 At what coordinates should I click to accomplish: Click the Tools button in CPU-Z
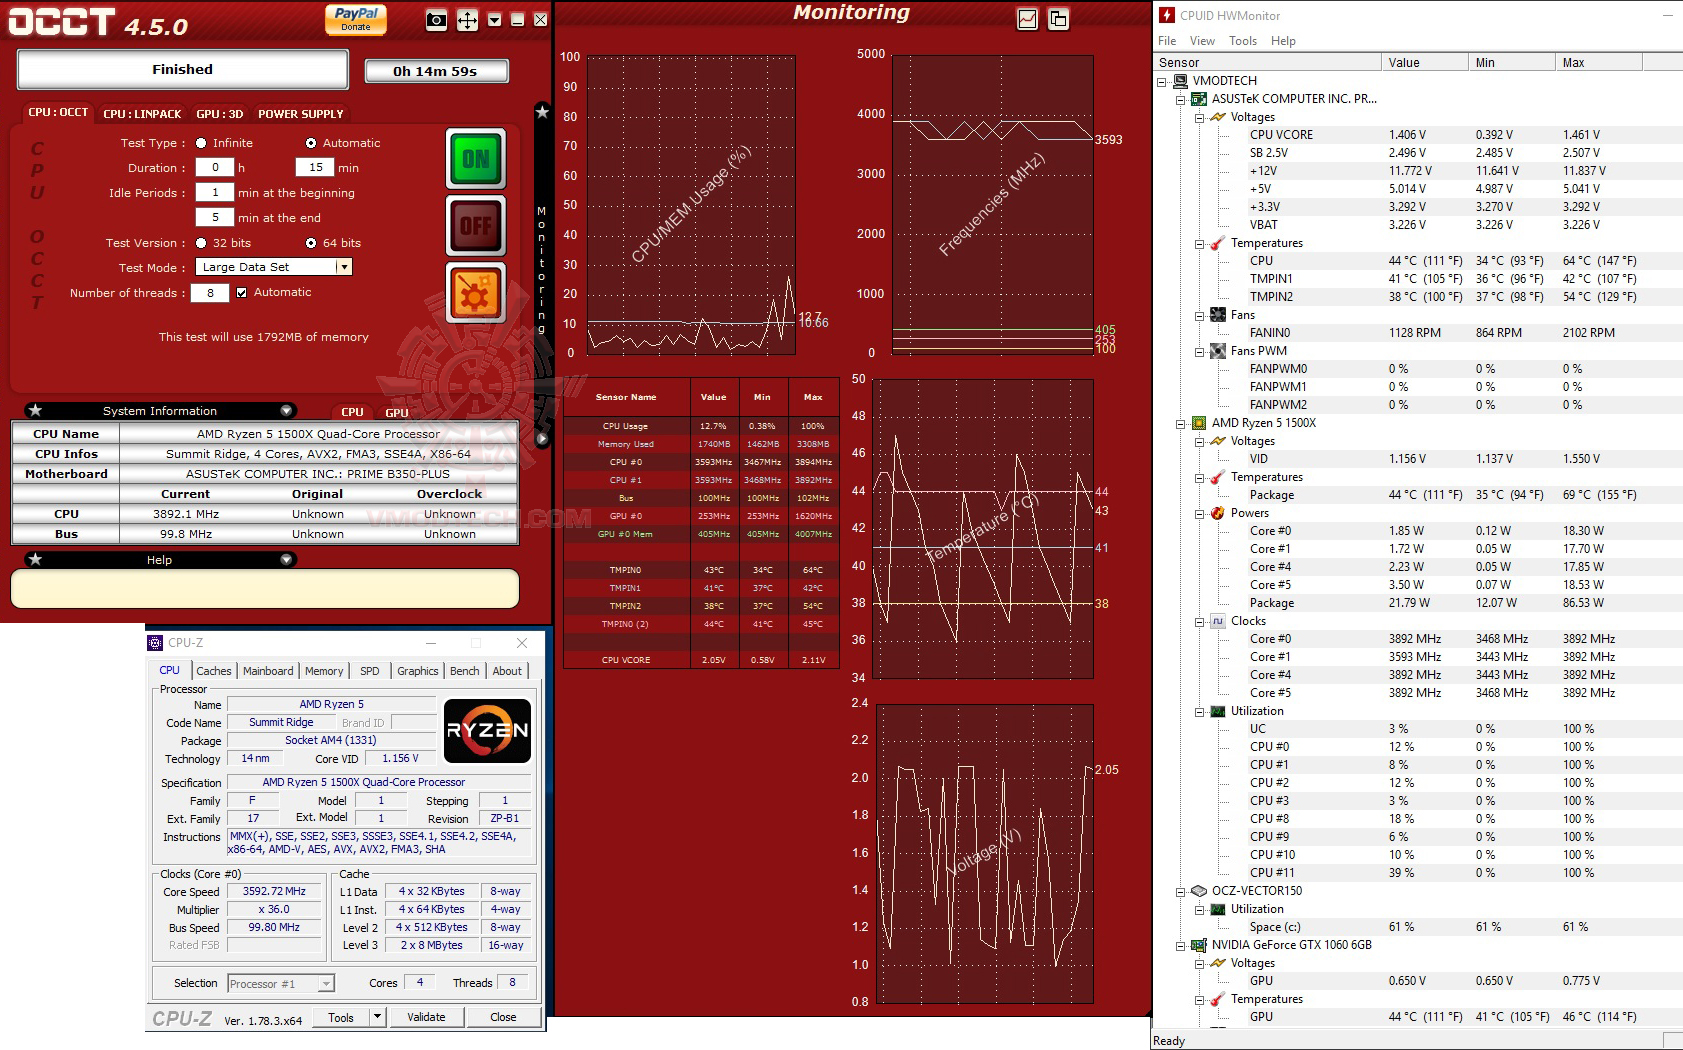[341, 1017]
